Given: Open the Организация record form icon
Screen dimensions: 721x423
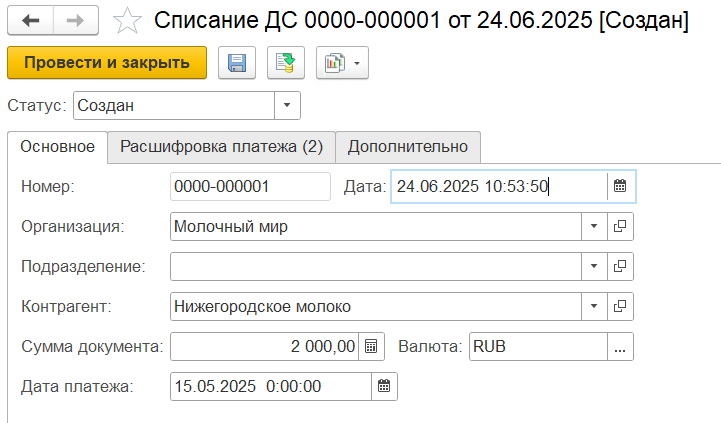Looking at the screenshot, I should click(620, 227).
